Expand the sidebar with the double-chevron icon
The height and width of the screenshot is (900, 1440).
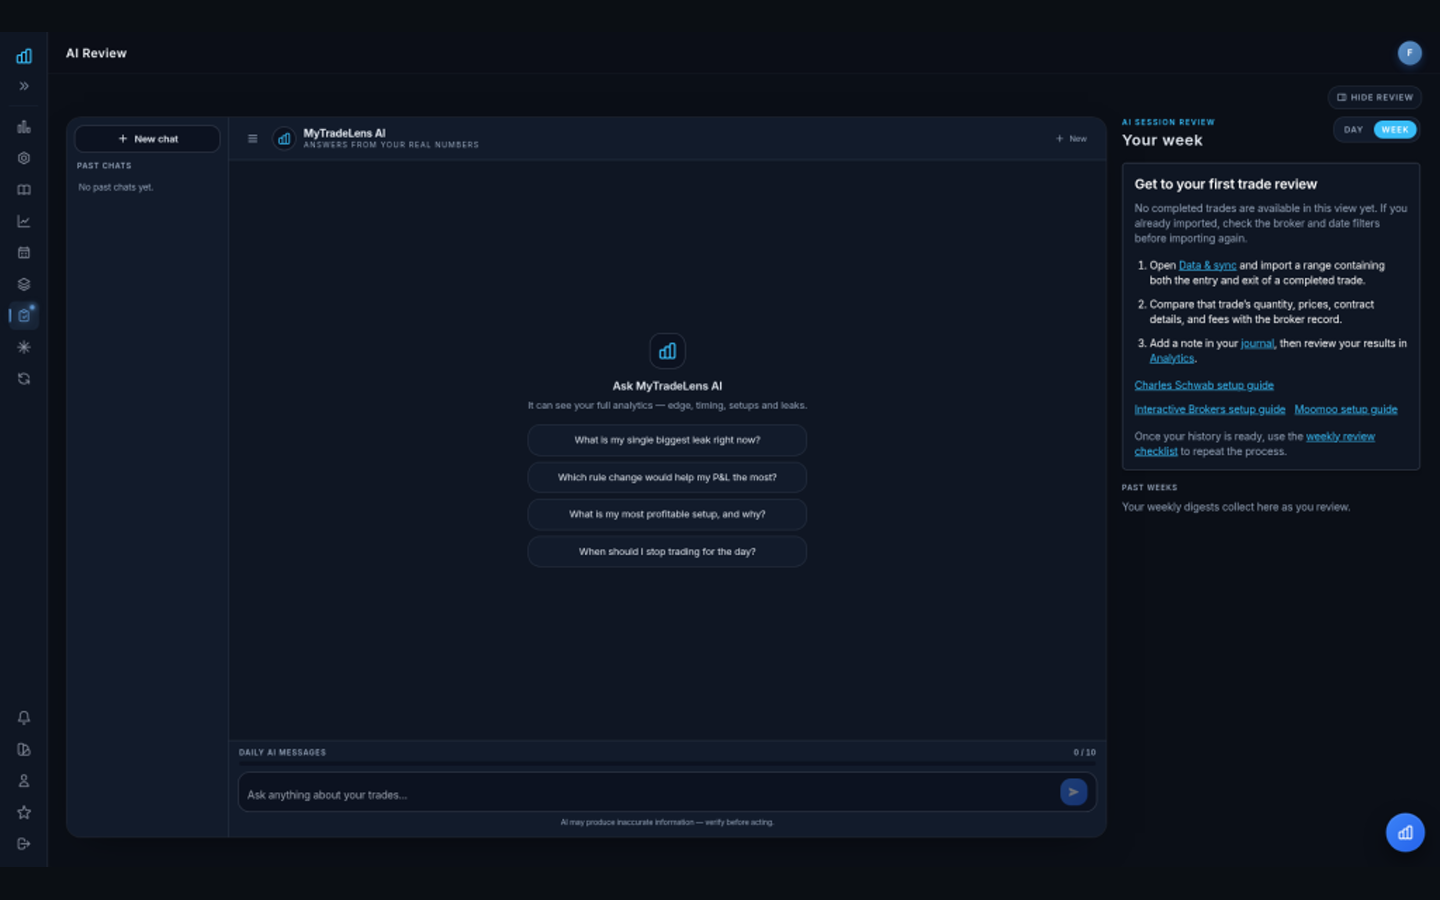coord(24,86)
